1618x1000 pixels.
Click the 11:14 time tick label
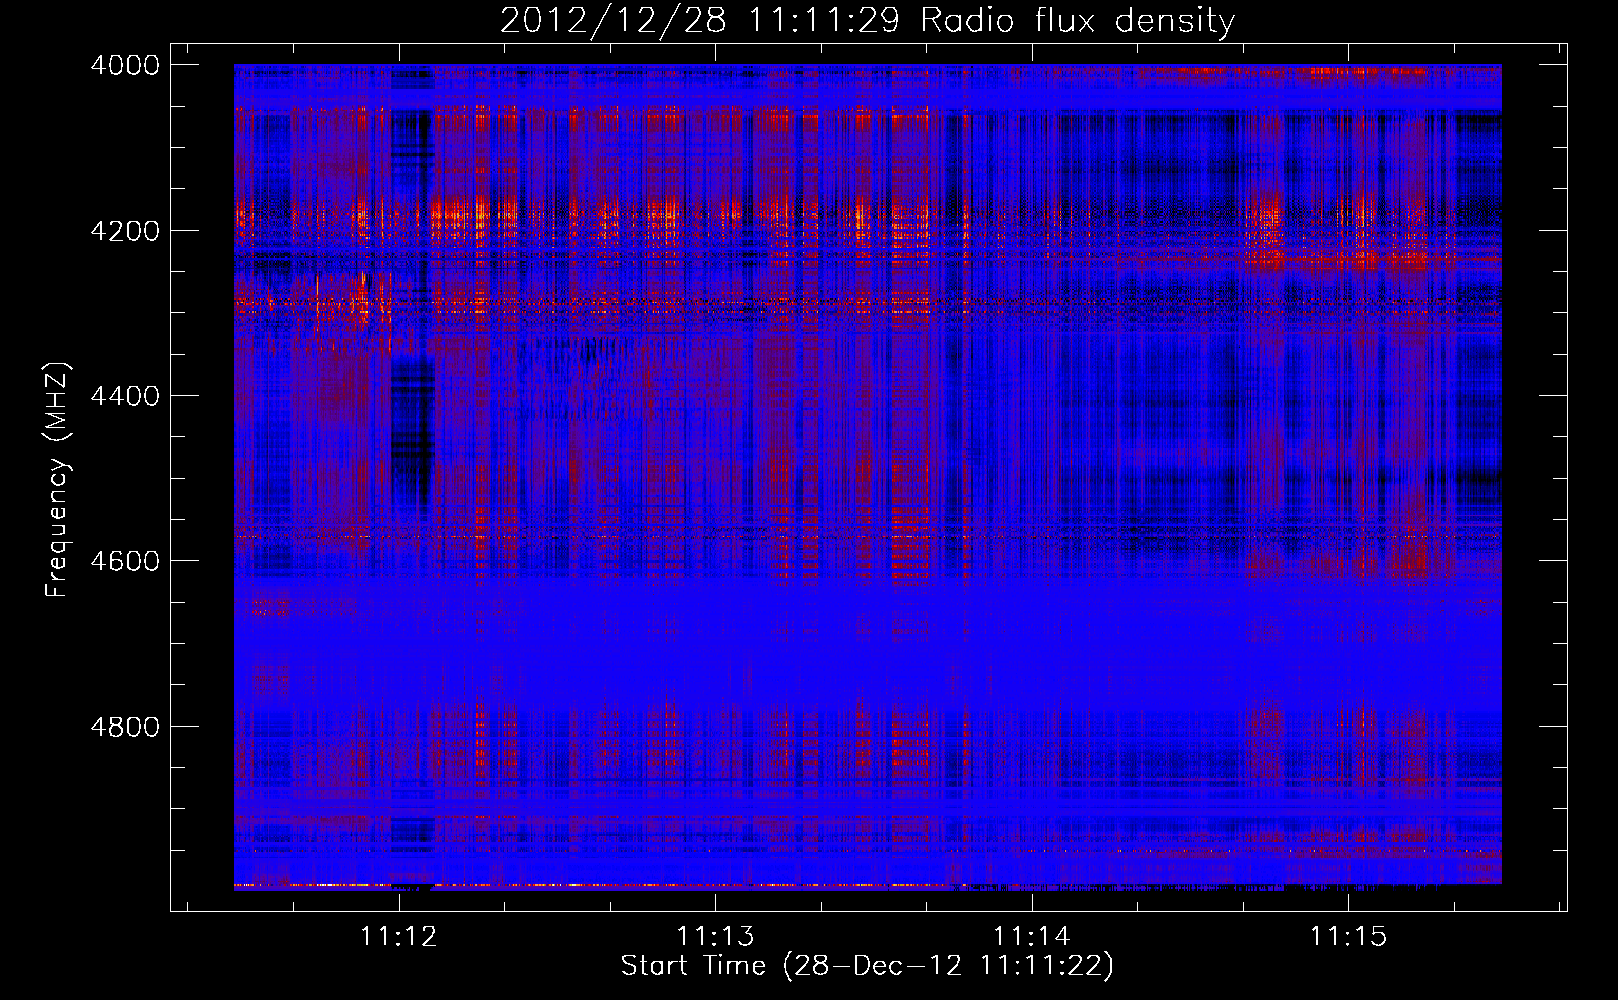pyautogui.click(x=1032, y=936)
